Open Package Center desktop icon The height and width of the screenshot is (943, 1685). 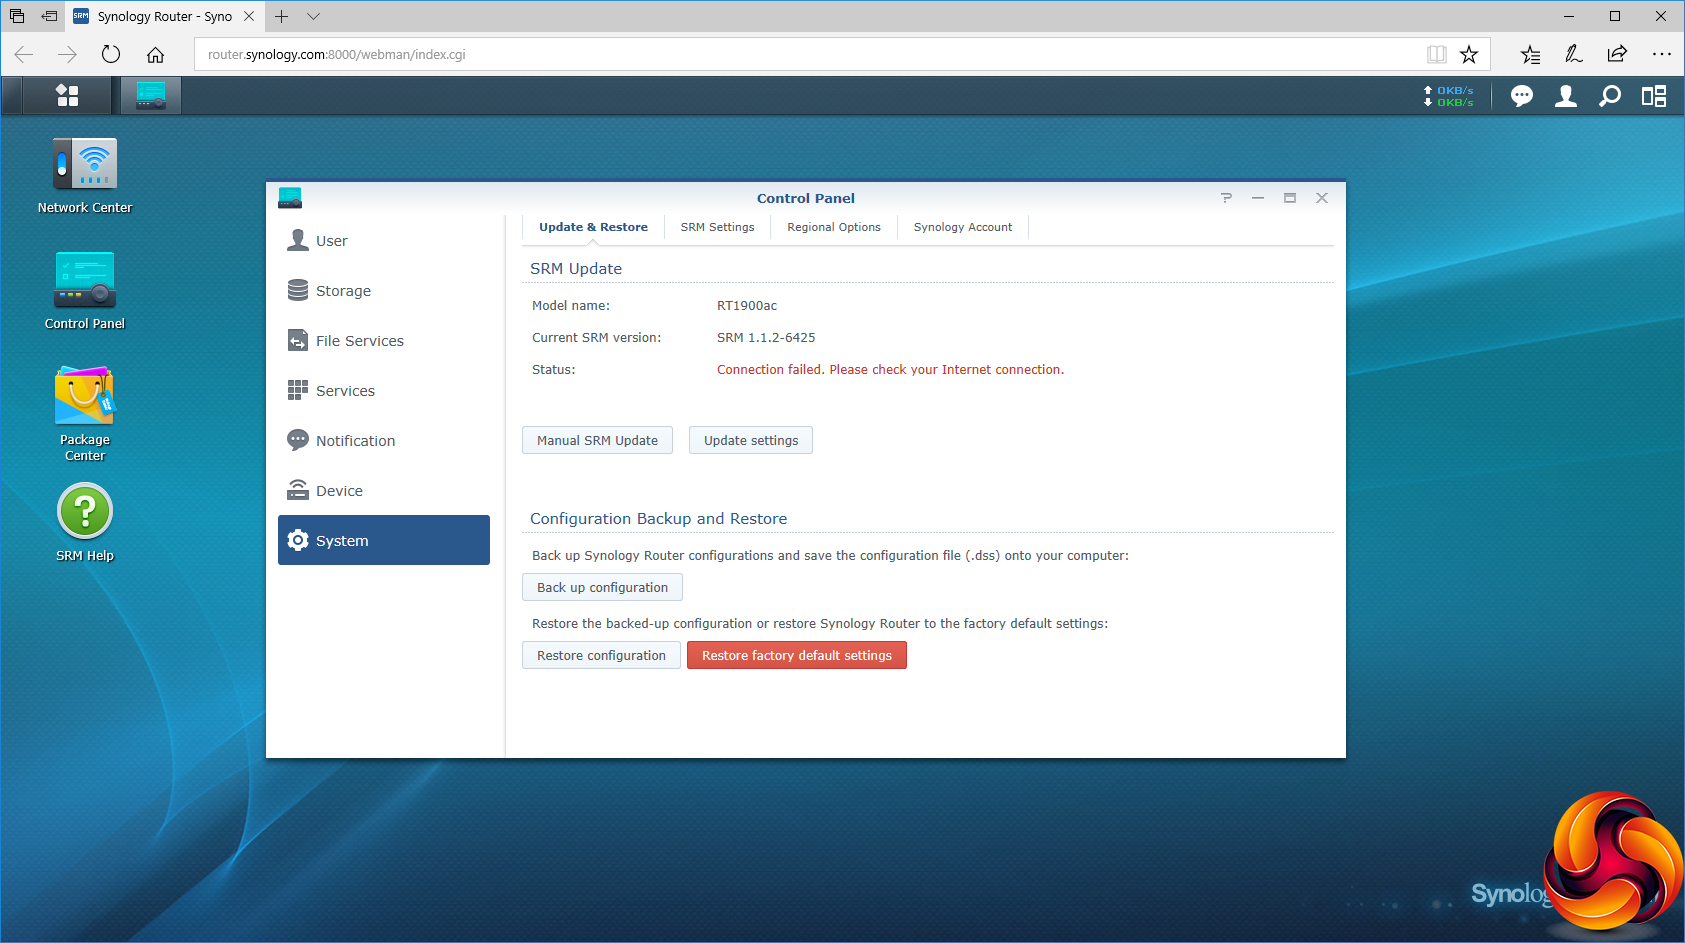click(85, 414)
